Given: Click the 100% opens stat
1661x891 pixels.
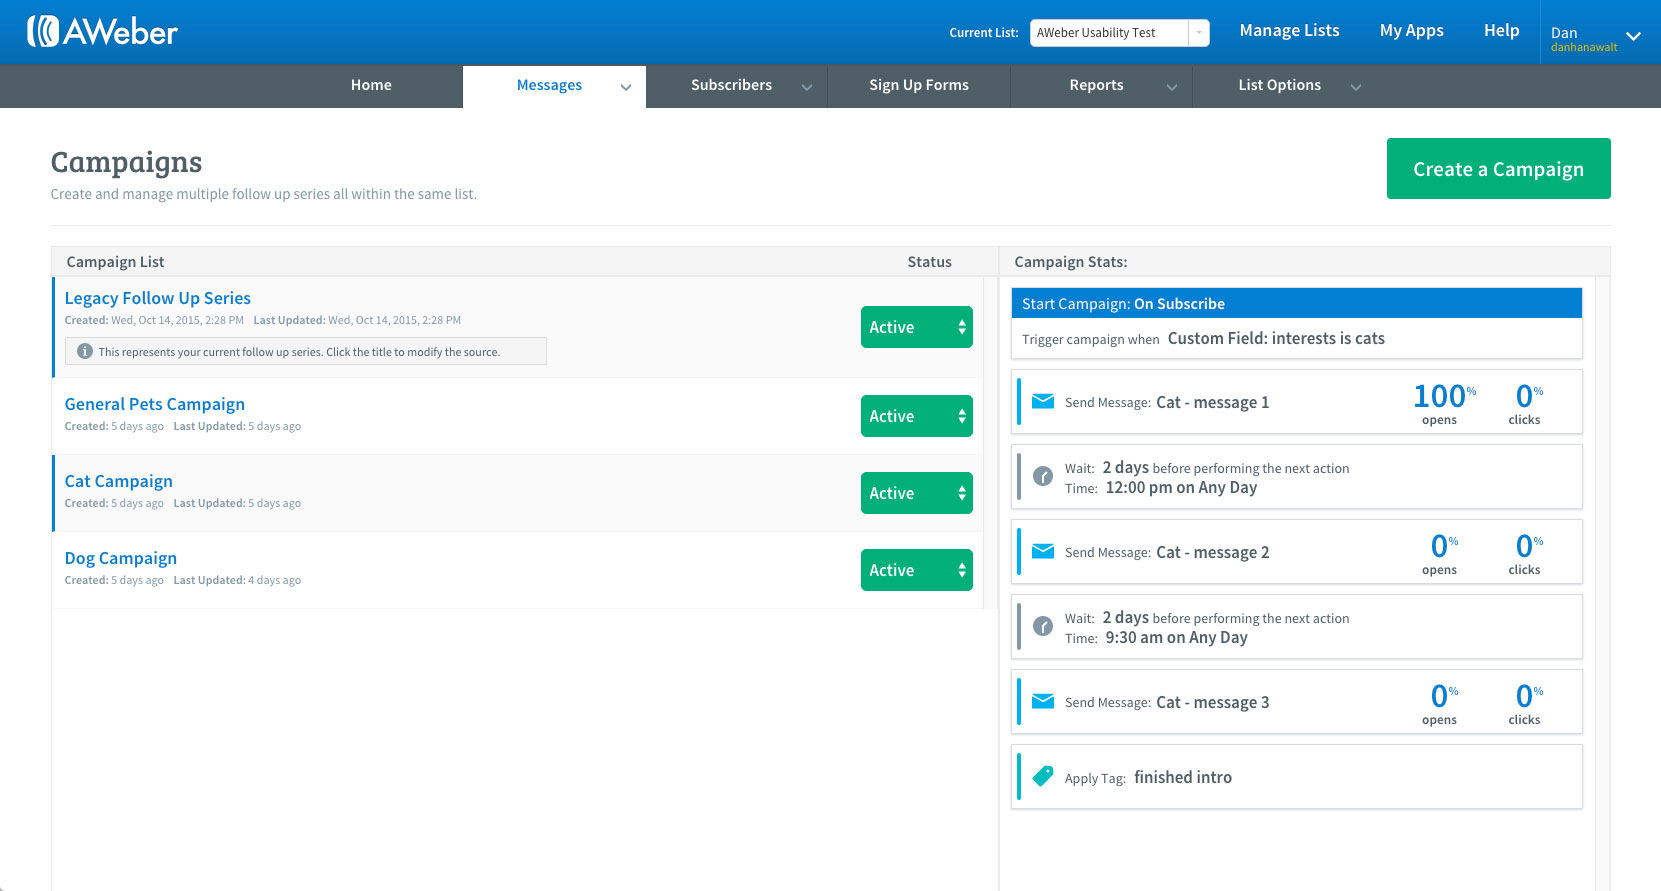Looking at the screenshot, I should pos(1443,403).
